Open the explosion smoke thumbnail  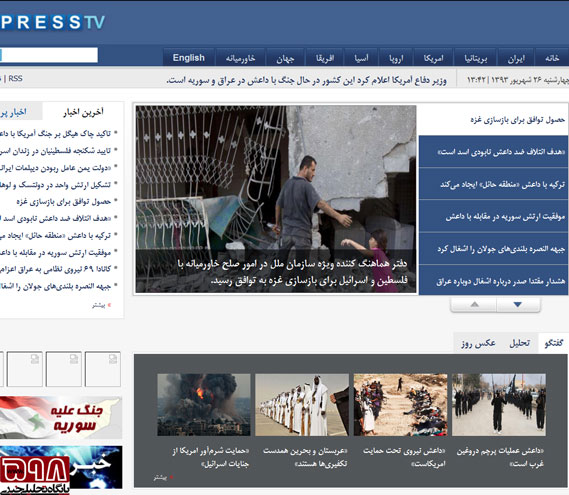(204, 405)
